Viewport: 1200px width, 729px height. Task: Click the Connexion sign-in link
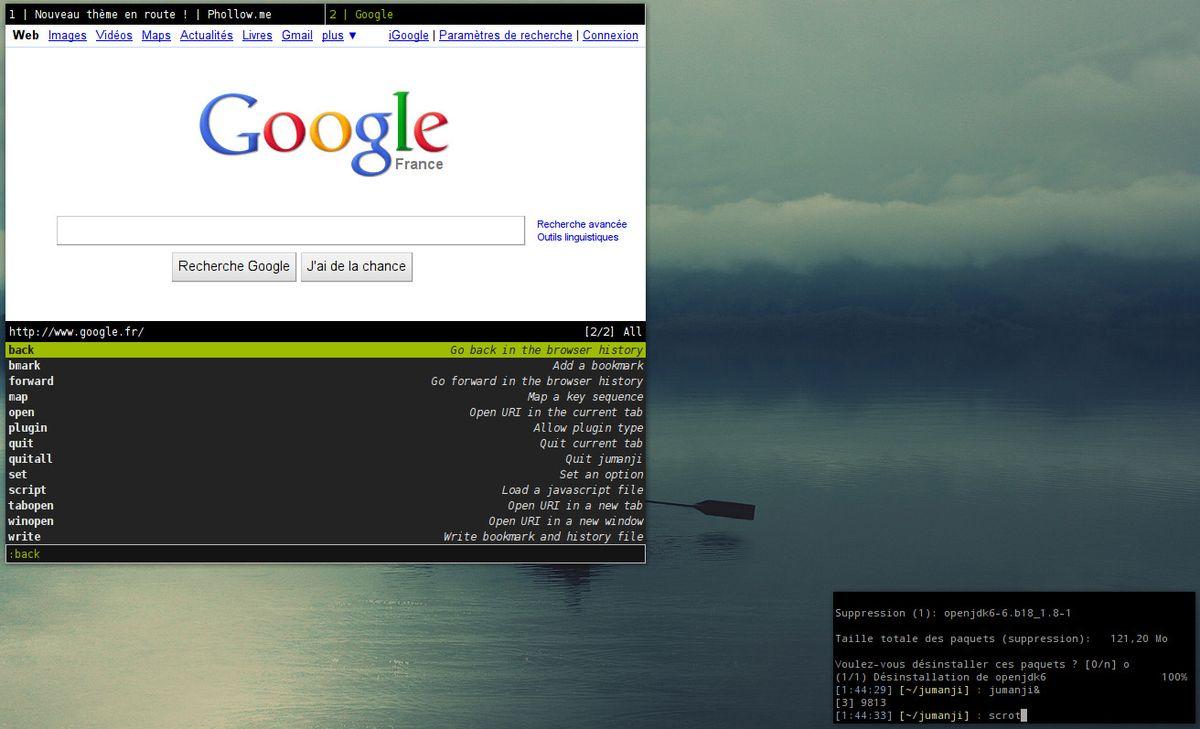point(610,35)
